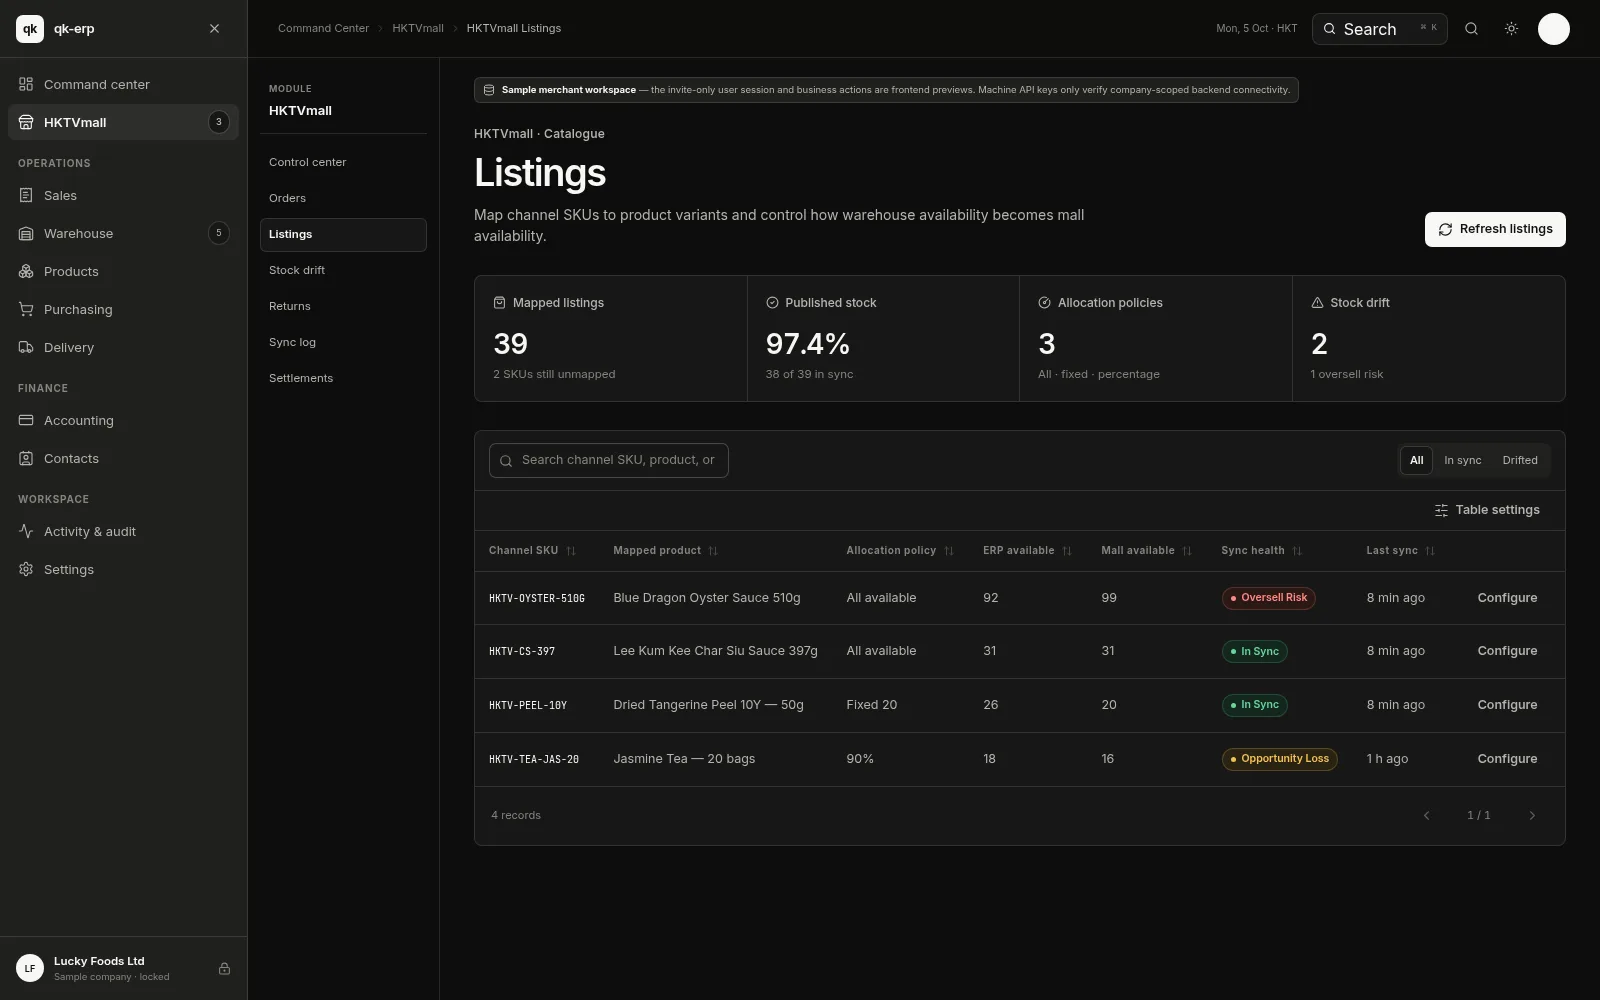
Task: Configure the HKTV-TEA-JAS-20 listing
Action: point(1507,759)
